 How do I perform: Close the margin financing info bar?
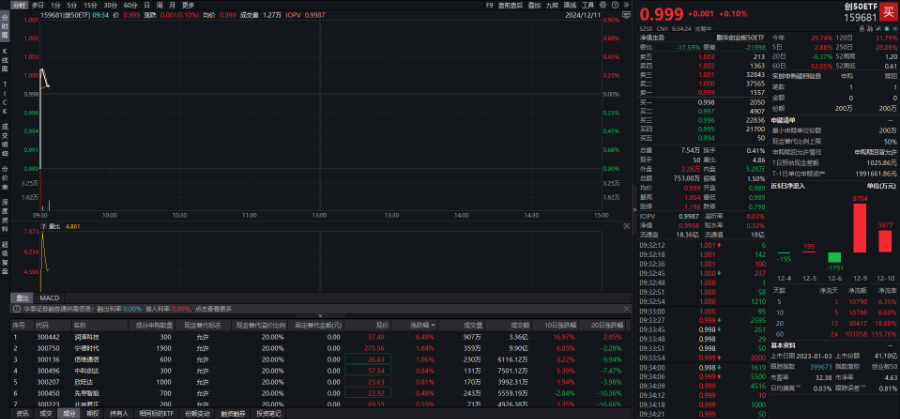626,309
